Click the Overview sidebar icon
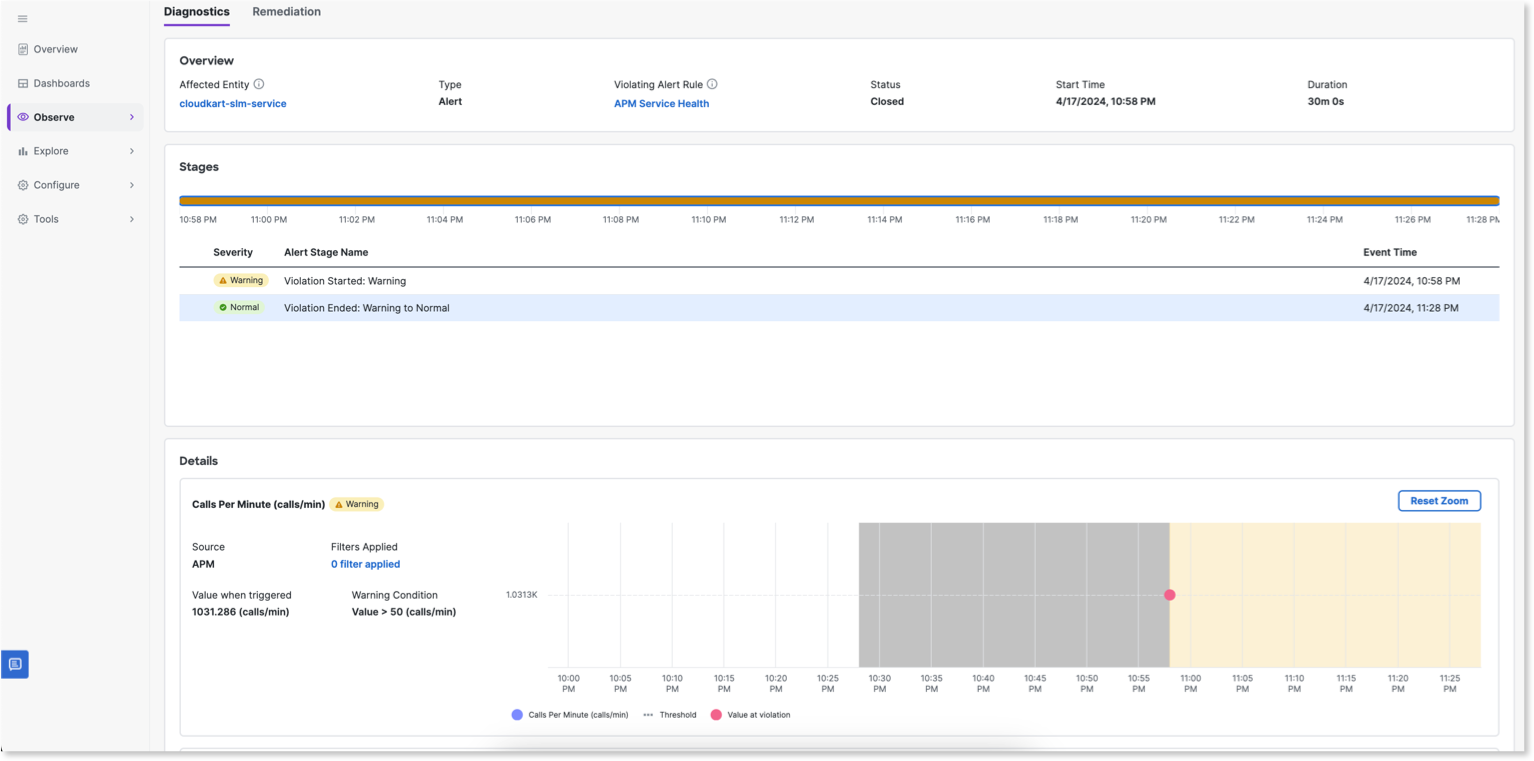 click(x=23, y=49)
